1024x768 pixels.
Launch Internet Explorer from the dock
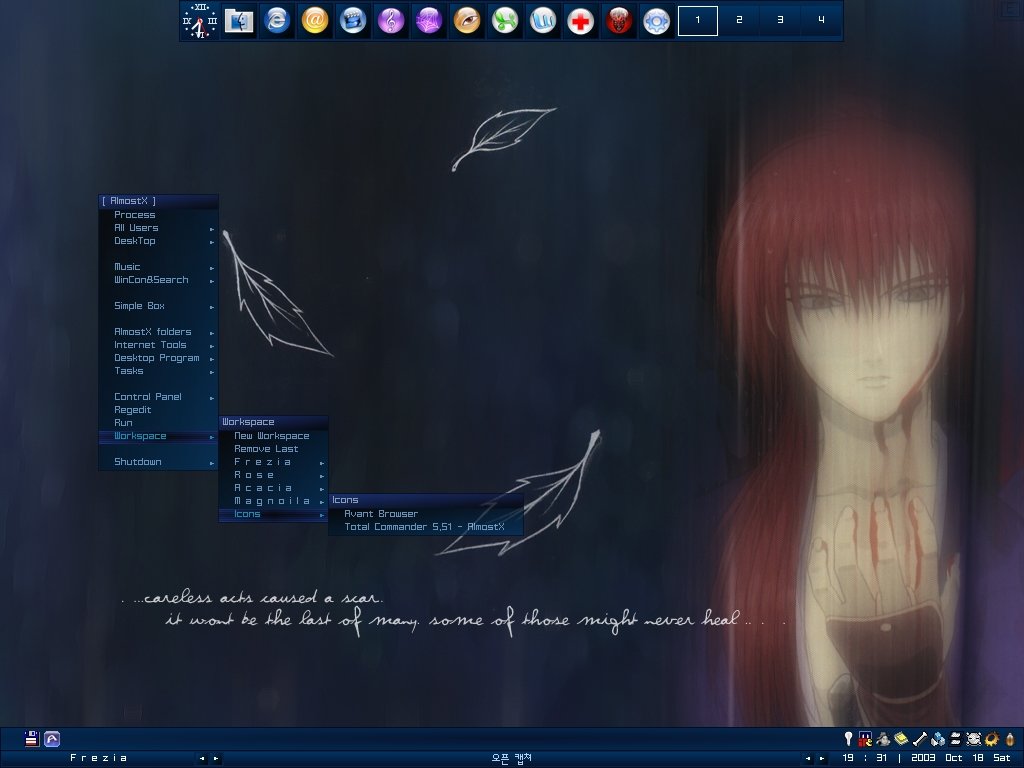(277, 20)
